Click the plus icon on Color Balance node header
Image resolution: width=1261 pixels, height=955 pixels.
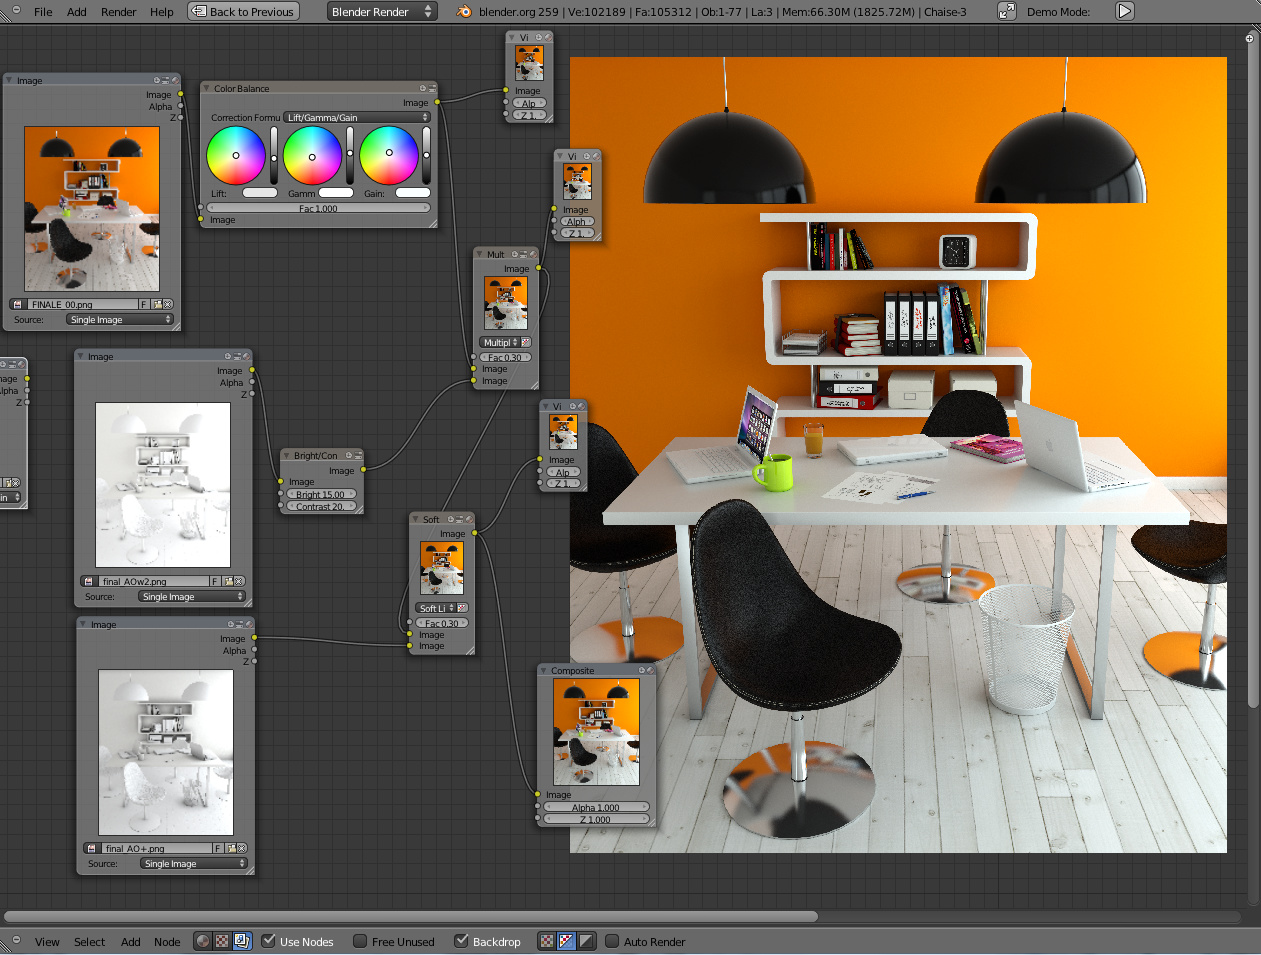[423, 88]
